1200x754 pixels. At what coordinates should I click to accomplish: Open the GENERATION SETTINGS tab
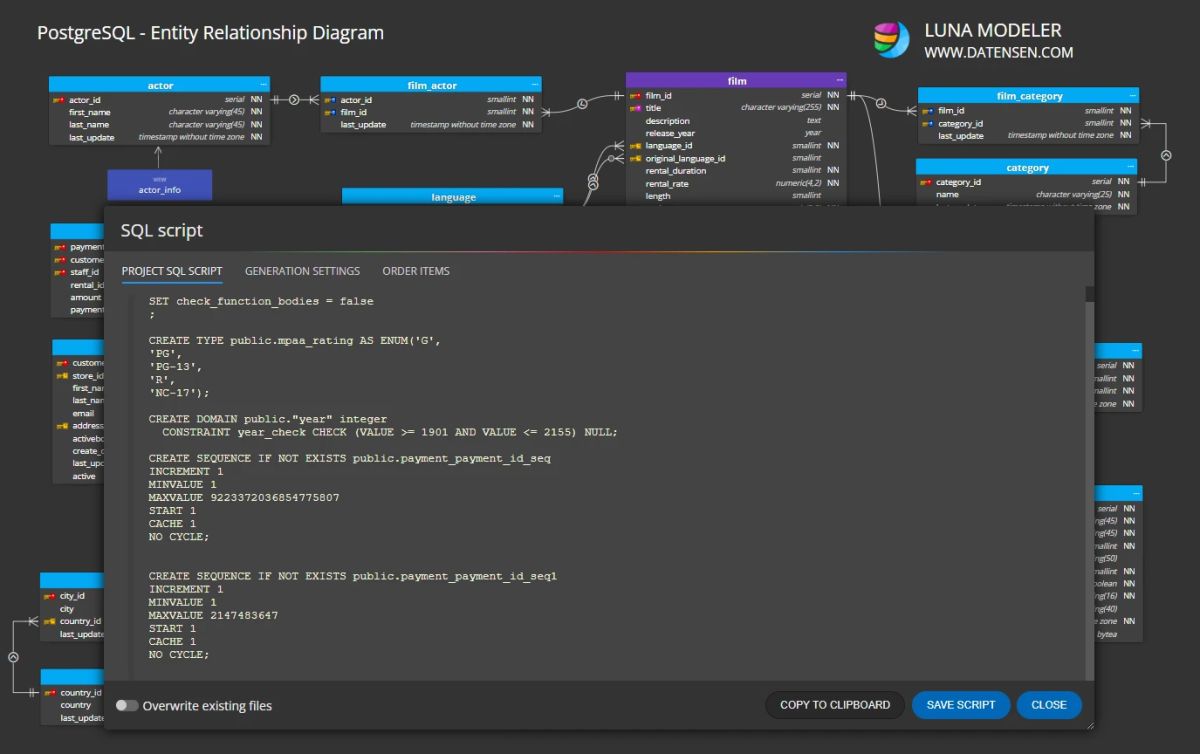302,271
